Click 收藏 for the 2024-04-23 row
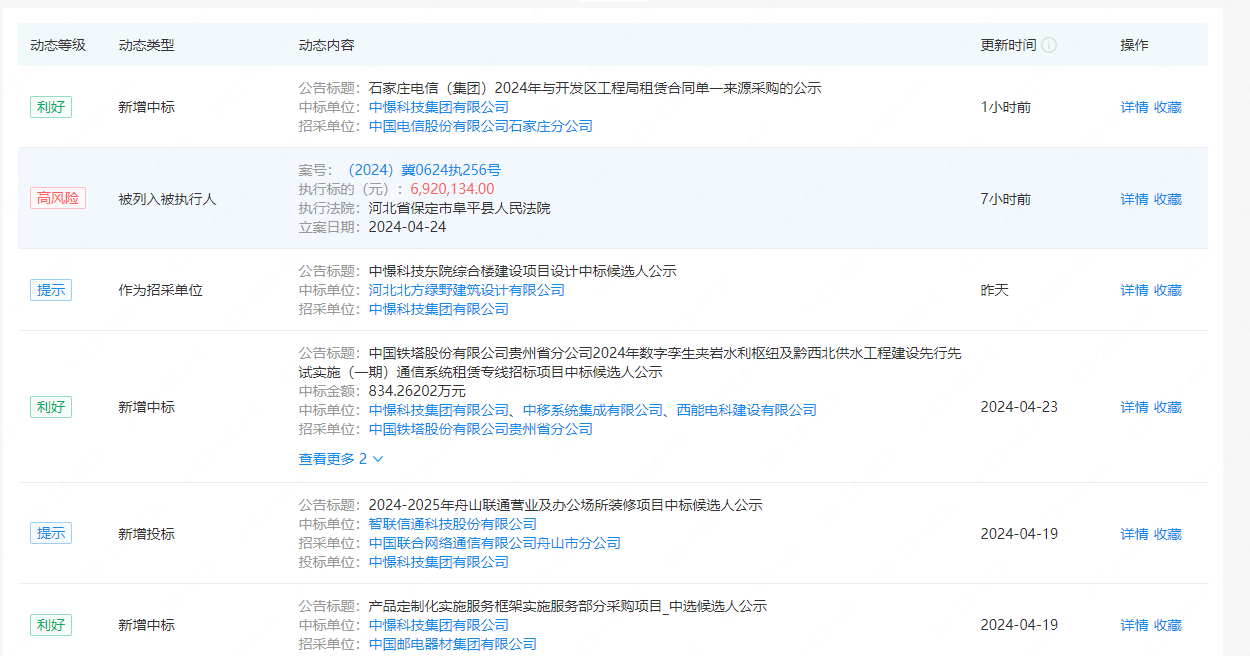This screenshot has height=656, width=1250. point(1168,407)
